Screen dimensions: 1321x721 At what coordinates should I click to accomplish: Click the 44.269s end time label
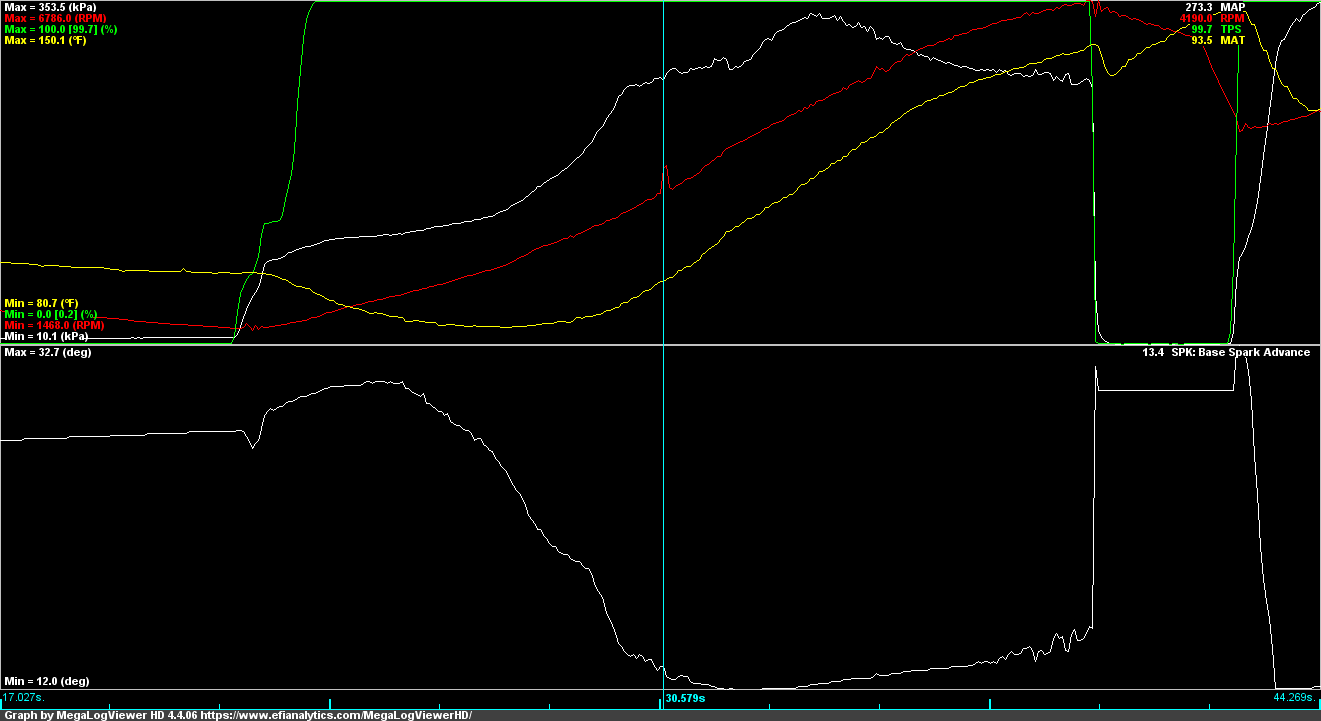click(1295, 698)
